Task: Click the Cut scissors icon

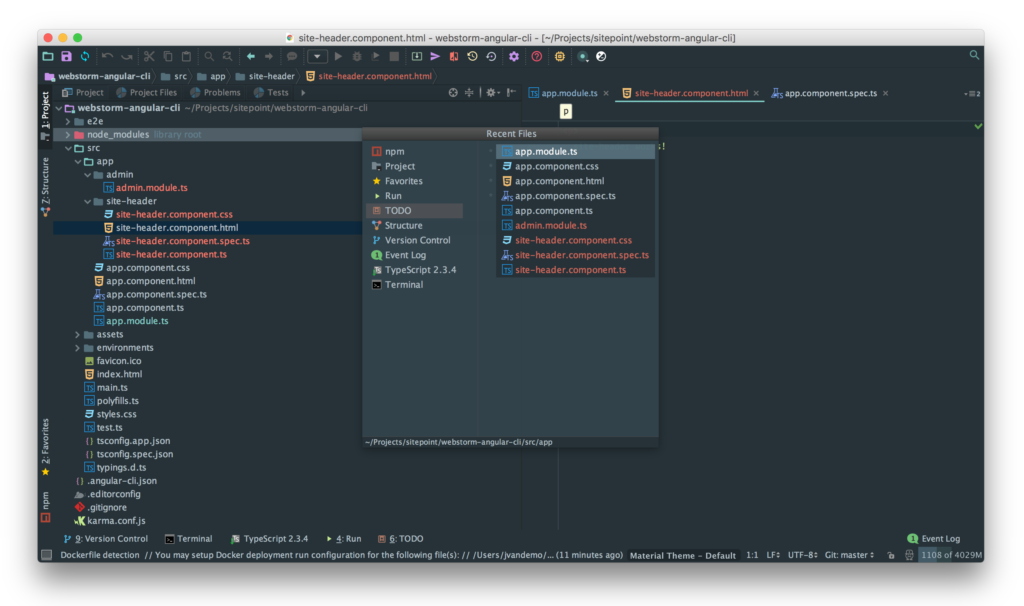Action: tap(149, 57)
